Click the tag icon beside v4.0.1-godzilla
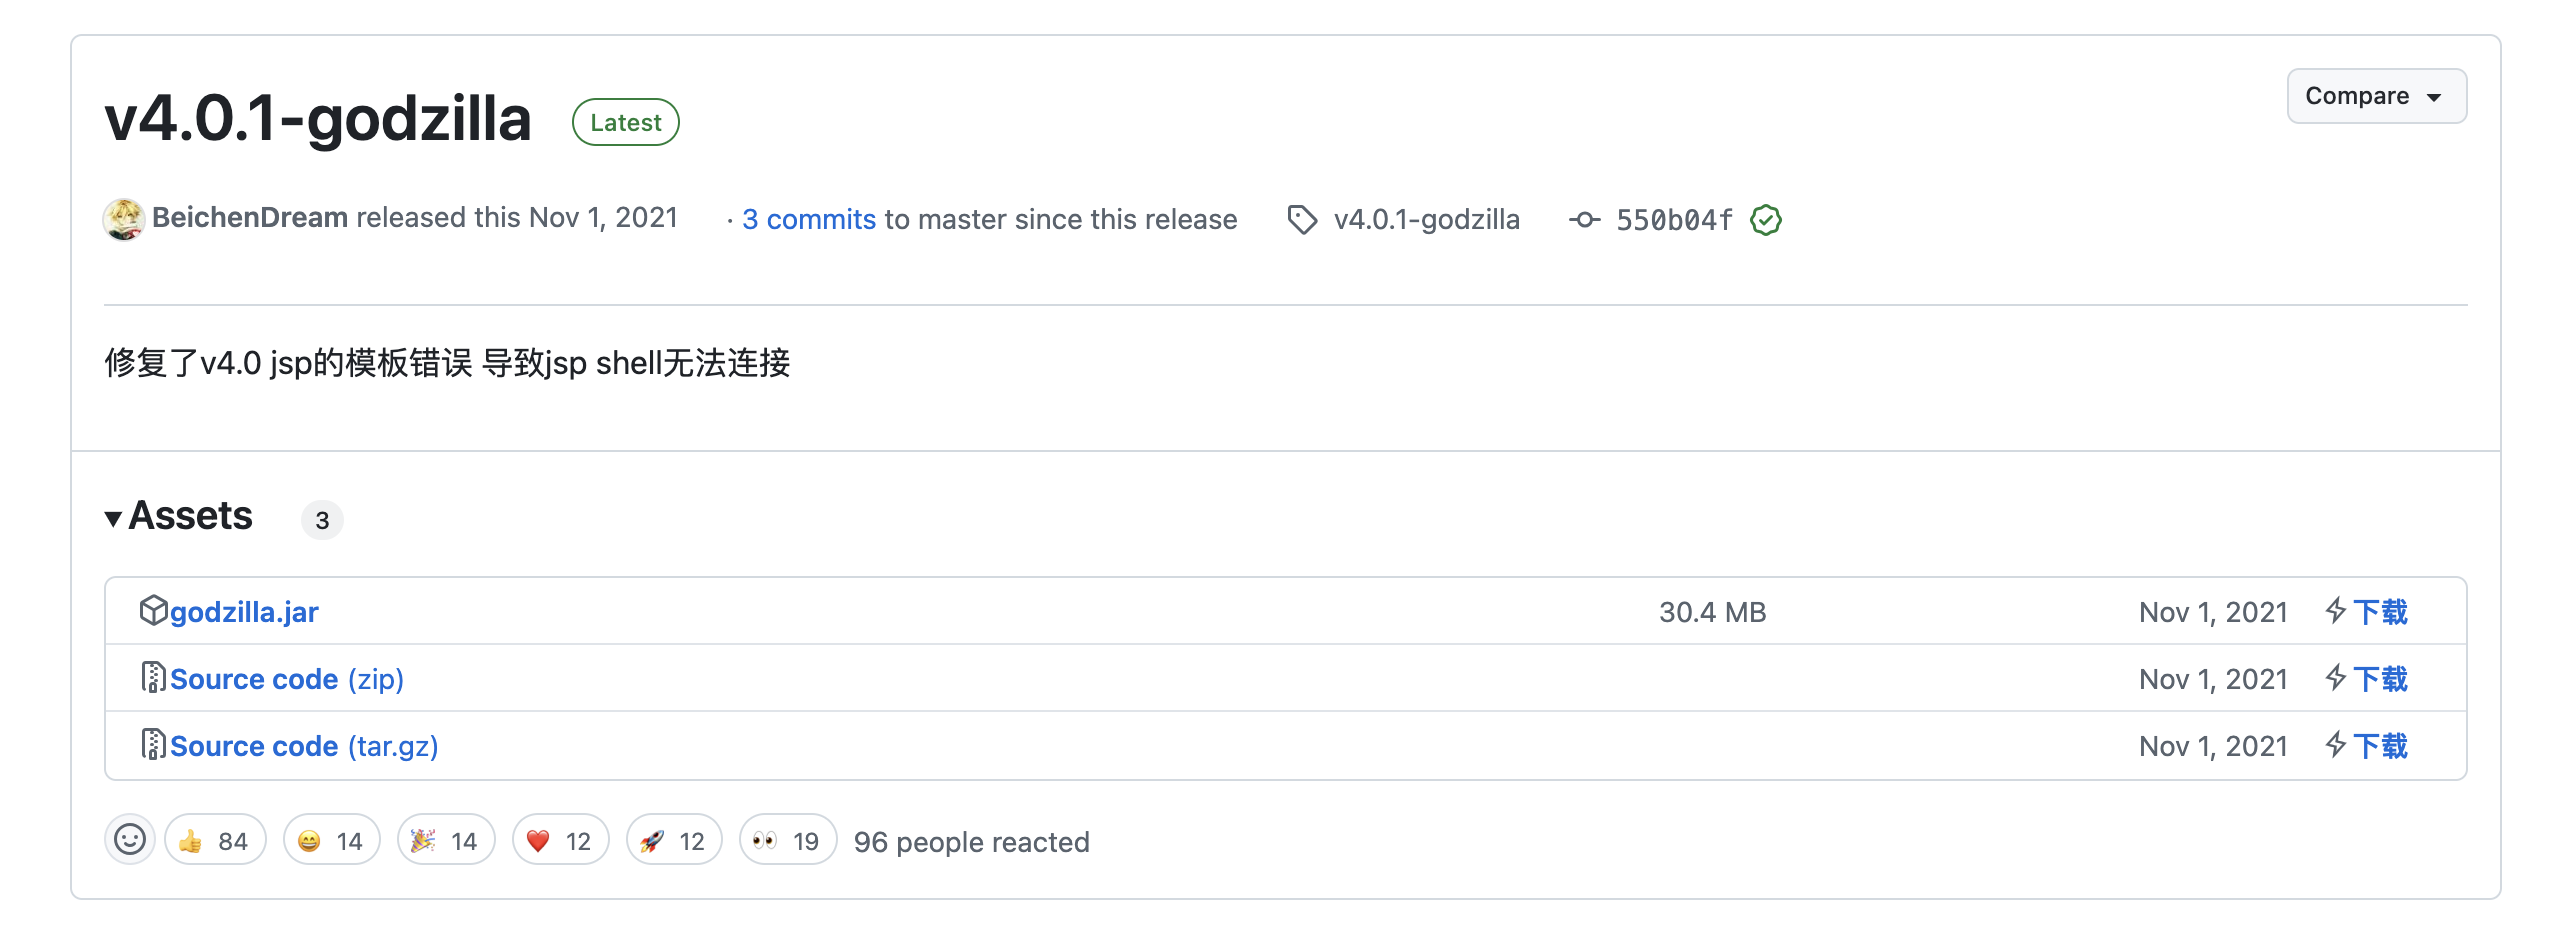This screenshot has width=2550, height=942. (1302, 220)
